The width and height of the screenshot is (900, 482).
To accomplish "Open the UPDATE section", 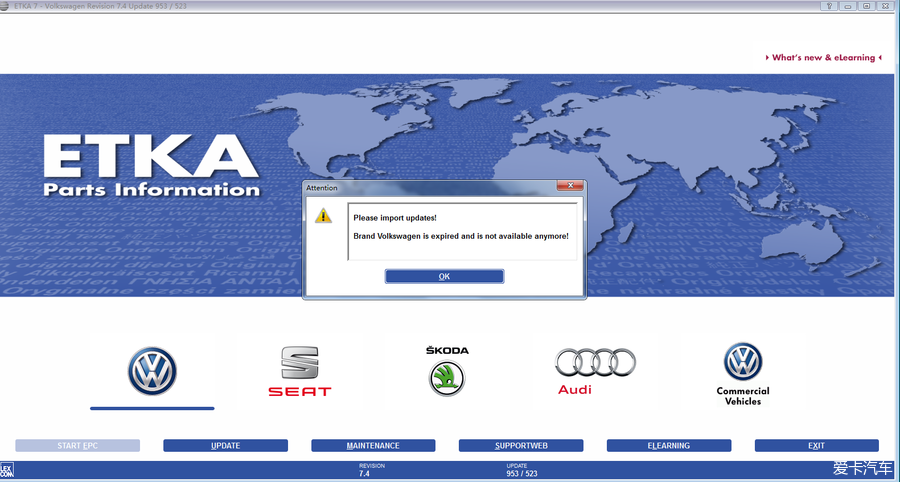I will pos(226,446).
